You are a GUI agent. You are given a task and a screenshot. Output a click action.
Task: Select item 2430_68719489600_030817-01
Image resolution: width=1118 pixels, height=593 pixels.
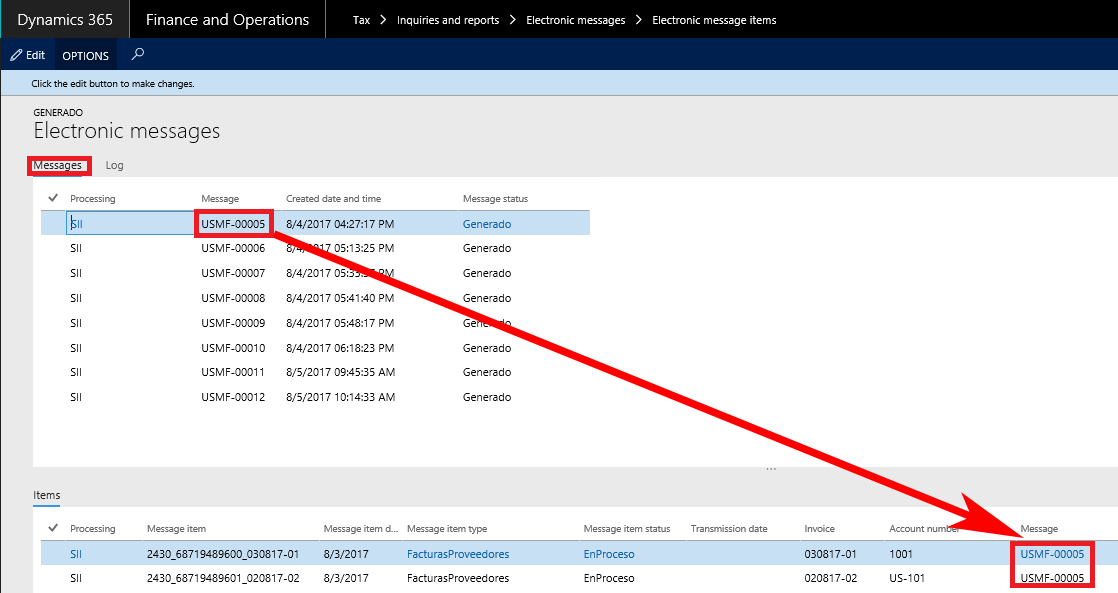point(223,554)
